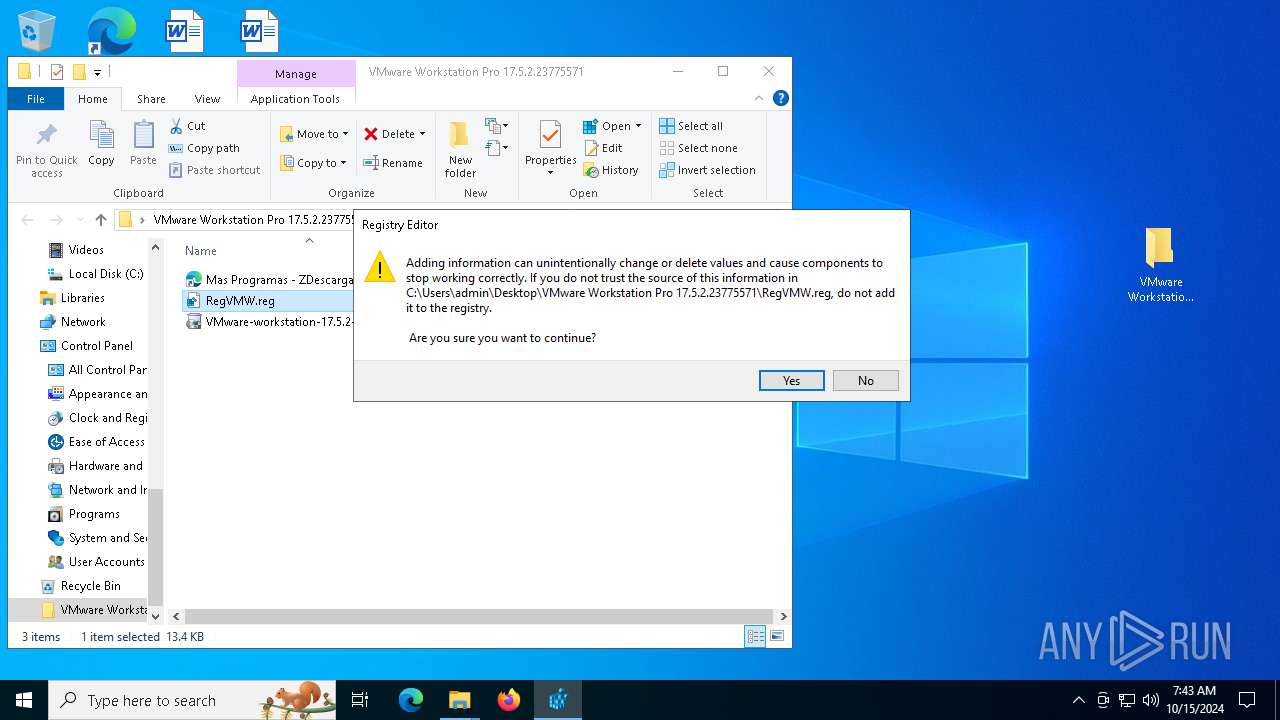Go up one folder level
1280x720 pixels.
(x=101, y=220)
